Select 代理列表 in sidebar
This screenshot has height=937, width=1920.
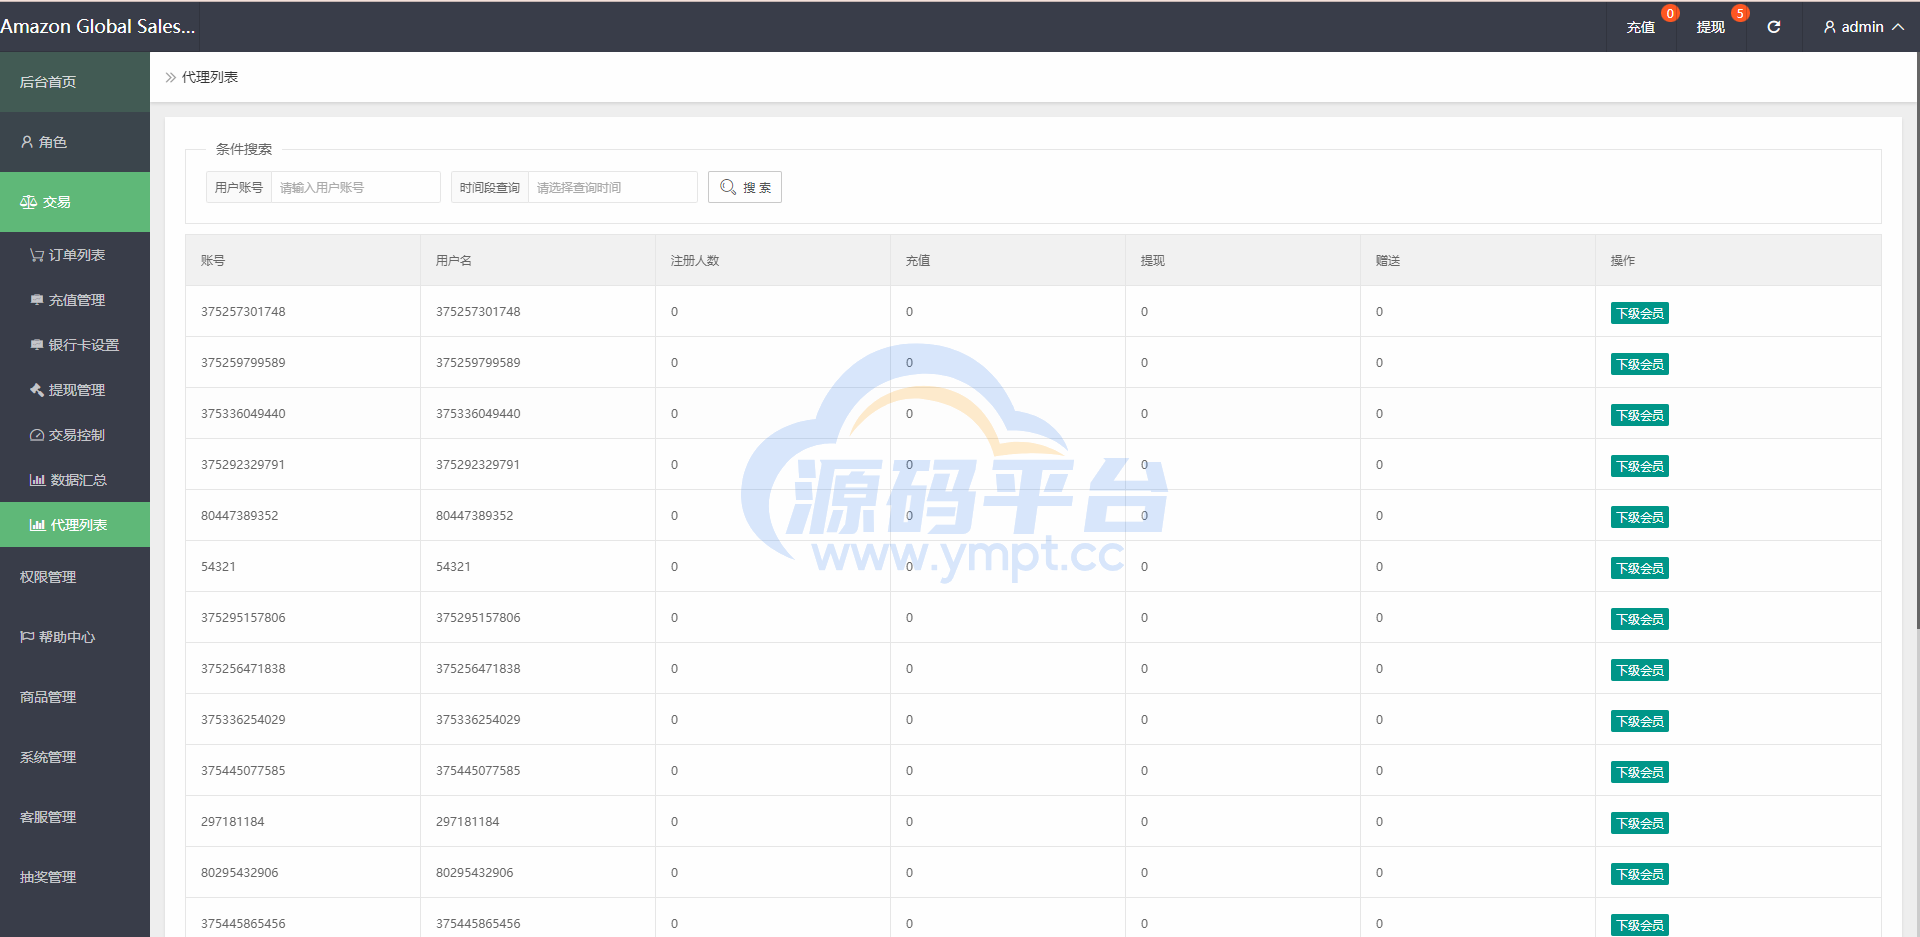(75, 525)
